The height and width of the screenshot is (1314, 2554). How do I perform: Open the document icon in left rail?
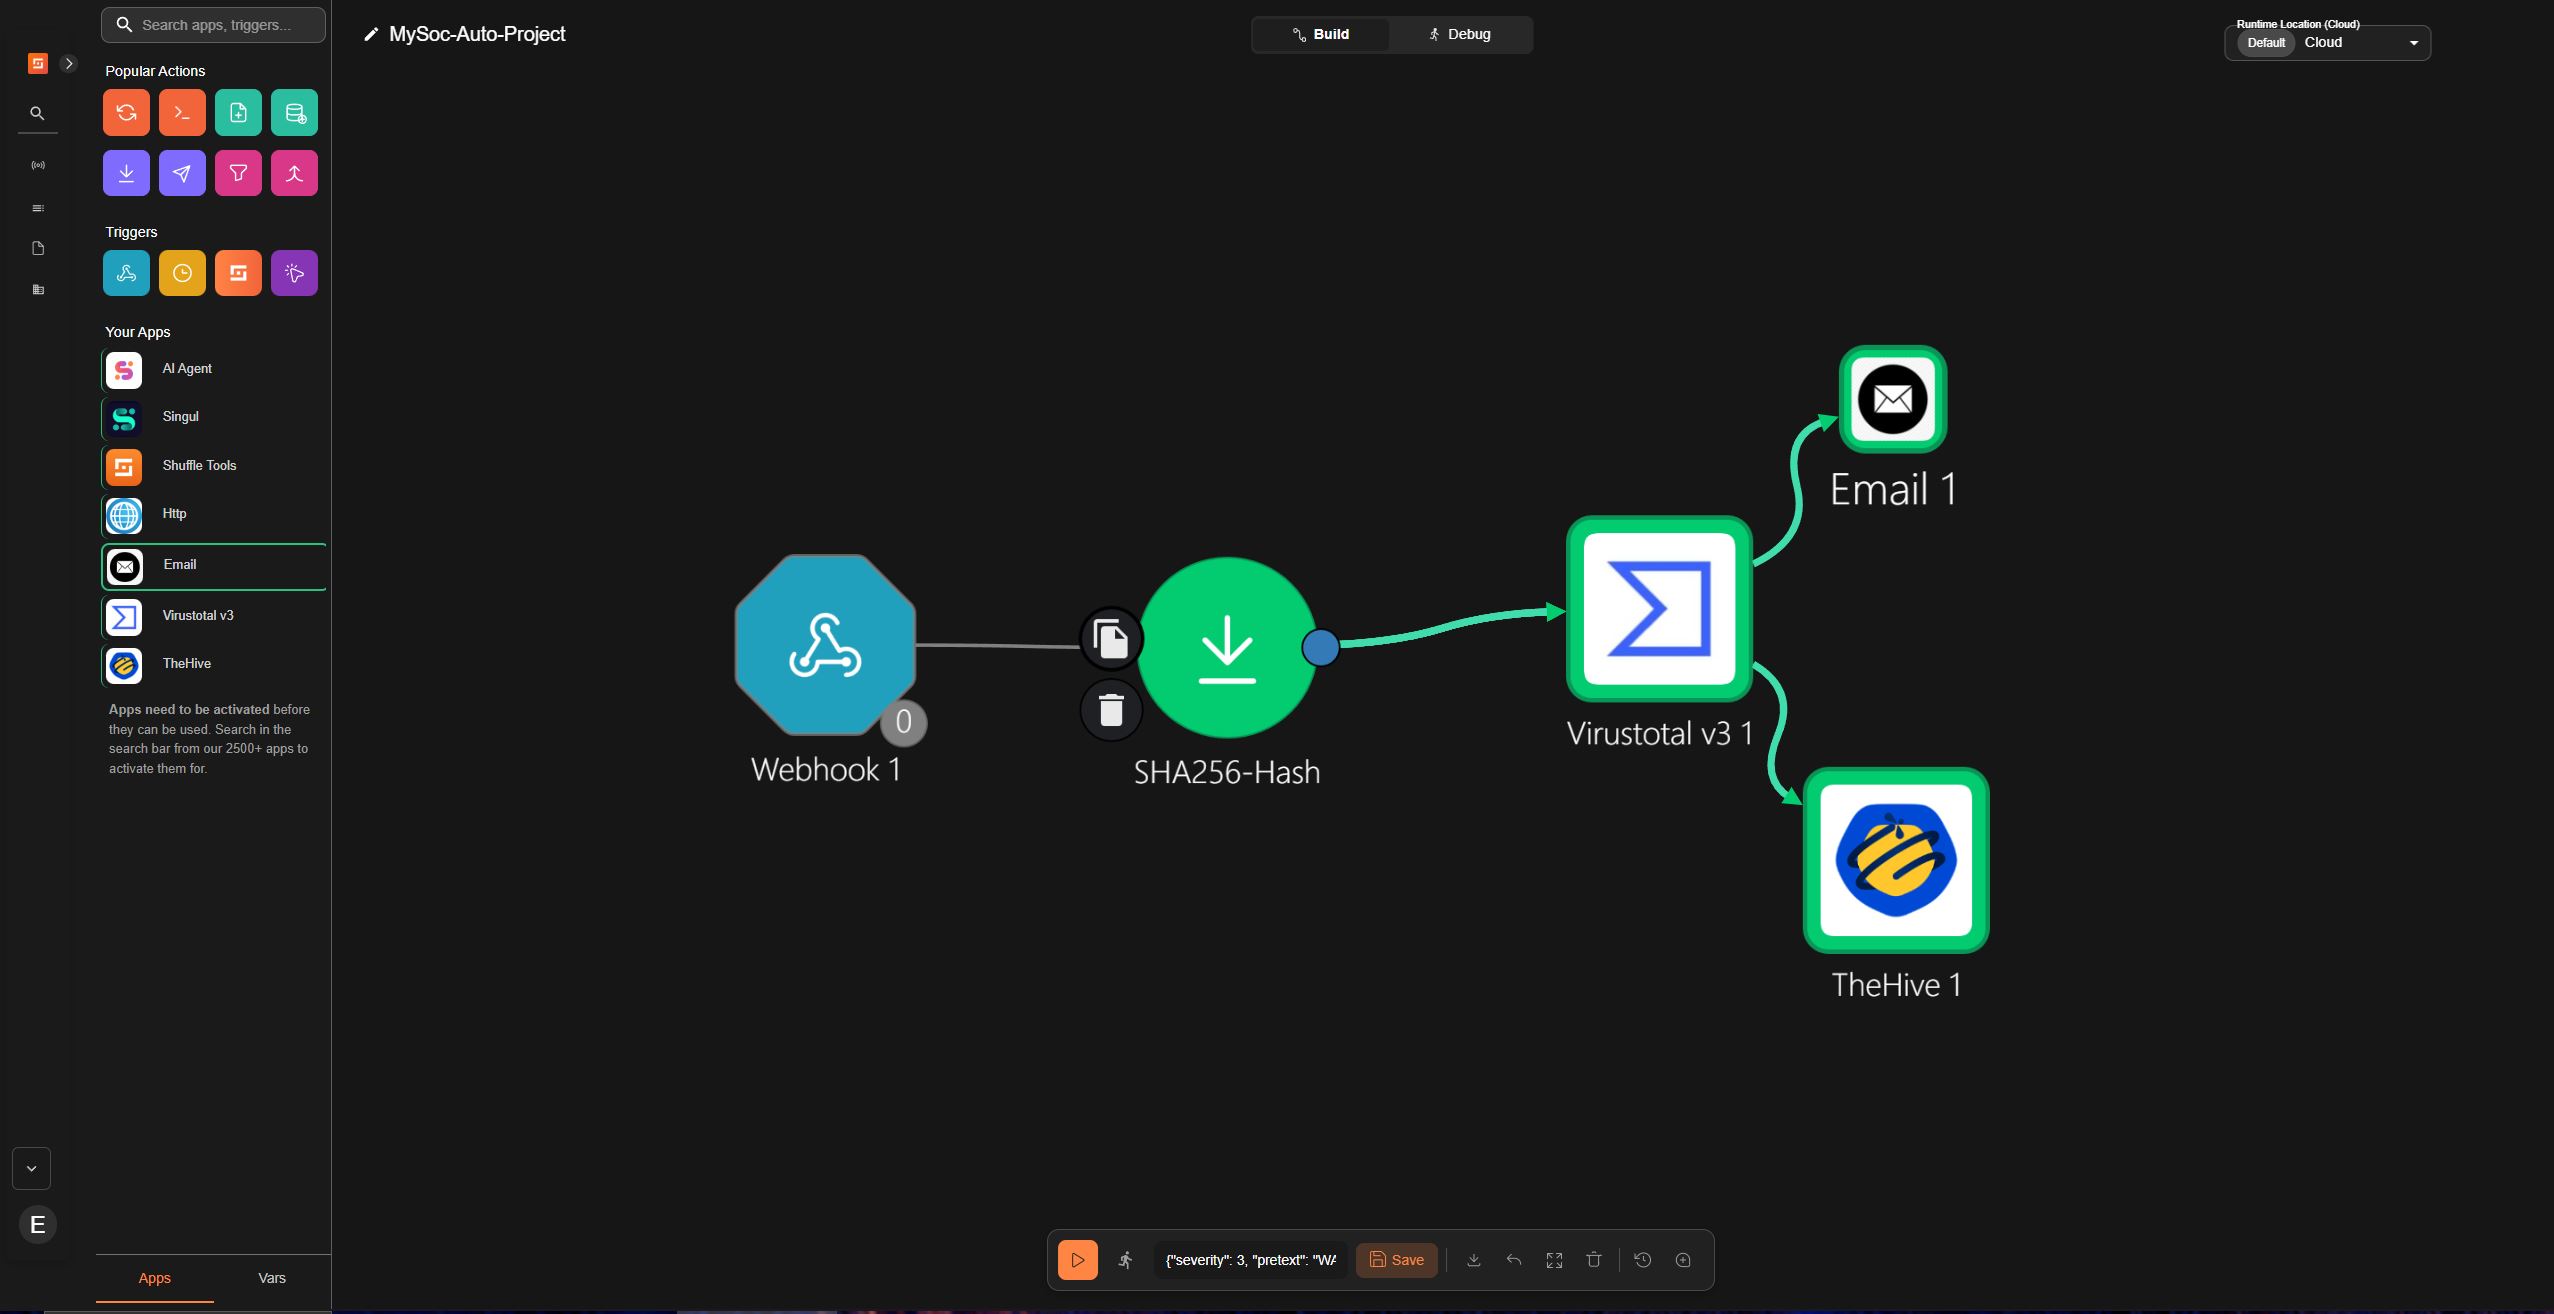38,248
